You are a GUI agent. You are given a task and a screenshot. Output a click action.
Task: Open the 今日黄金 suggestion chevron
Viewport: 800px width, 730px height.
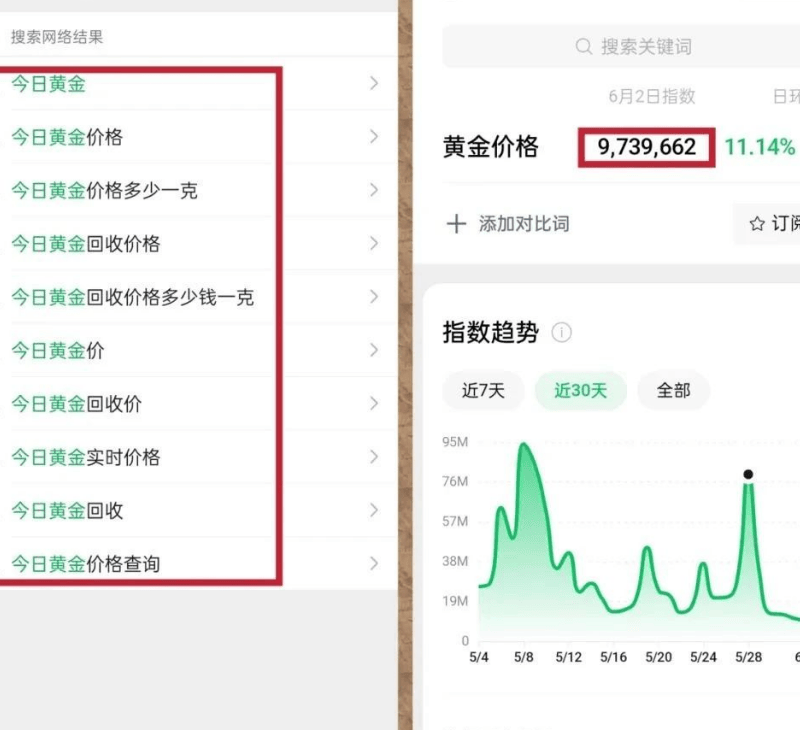pos(374,83)
